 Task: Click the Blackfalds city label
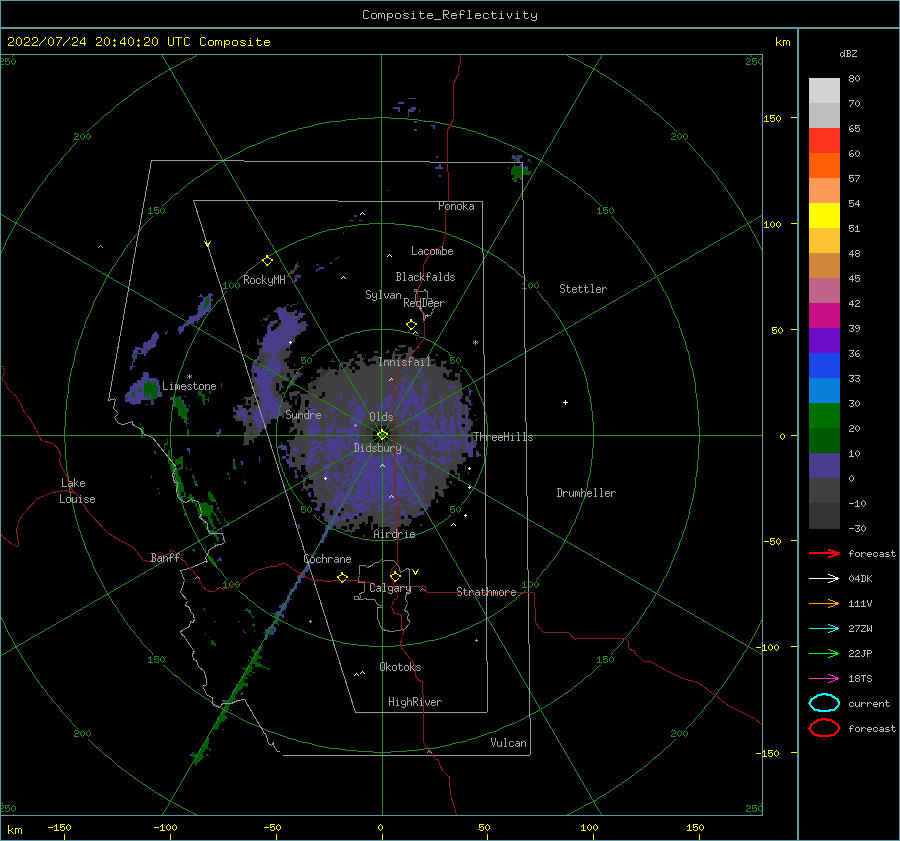(x=425, y=277)
